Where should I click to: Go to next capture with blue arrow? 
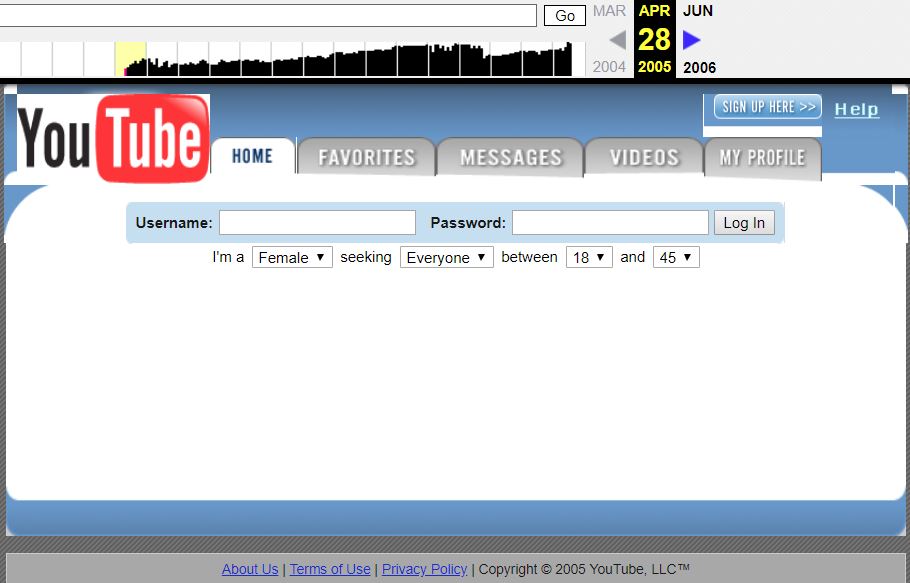[x=692, y=40]
